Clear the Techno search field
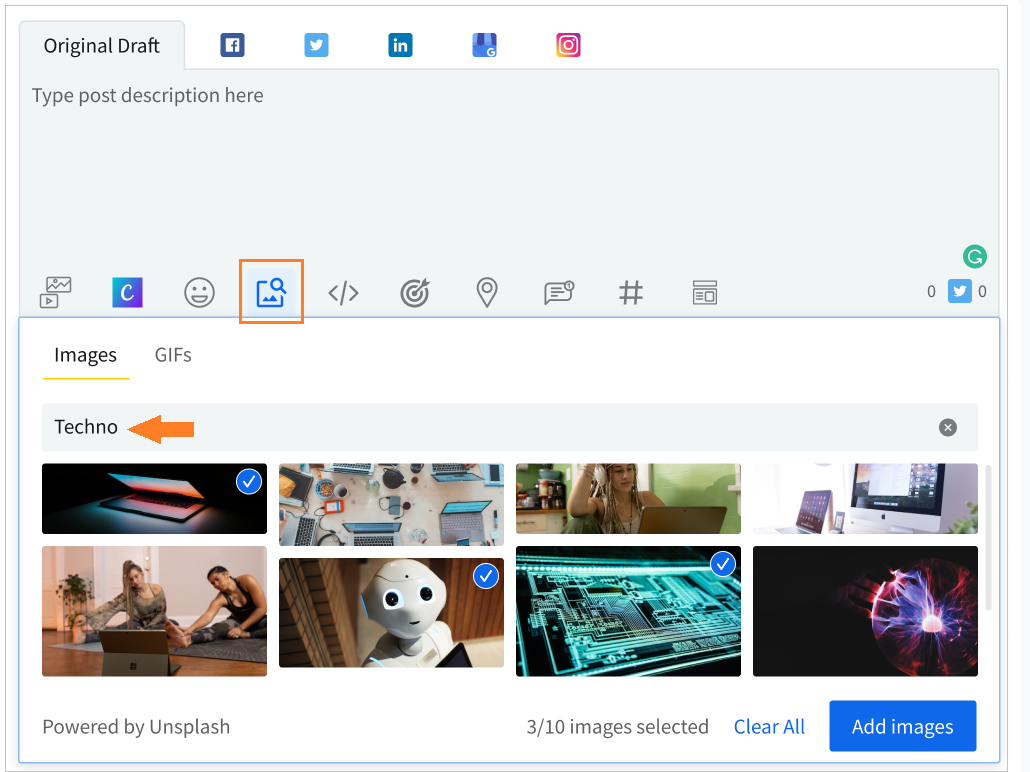Viewport: 1030px width, 772px height. coord(948,427)
